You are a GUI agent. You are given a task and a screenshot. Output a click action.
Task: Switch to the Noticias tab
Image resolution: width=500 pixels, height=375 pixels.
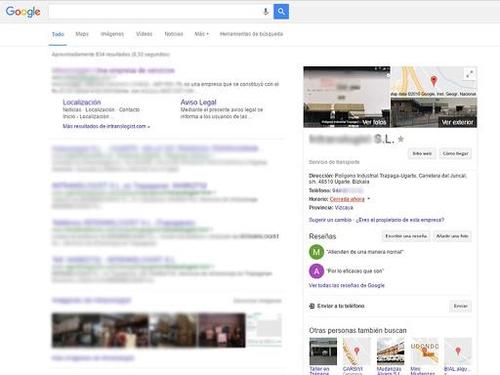coord(174,34)
